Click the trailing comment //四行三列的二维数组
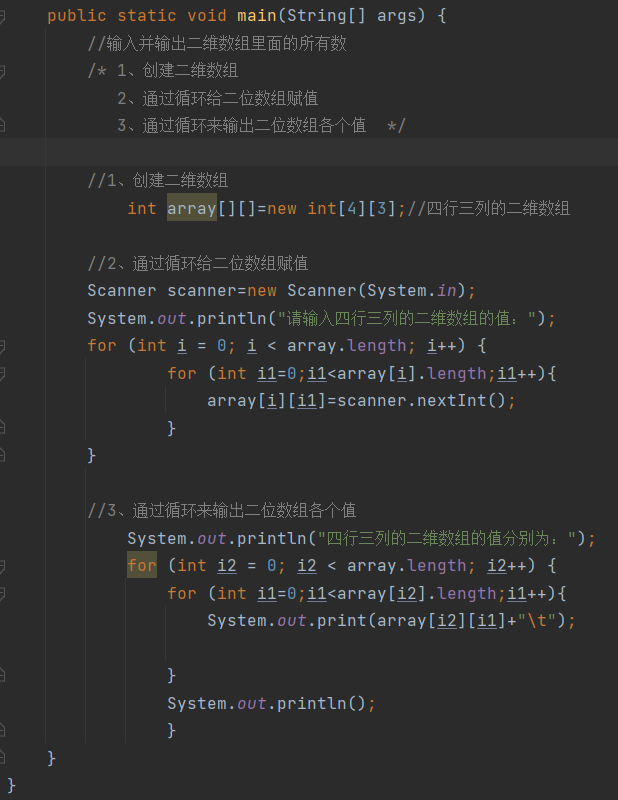Image resolution: width=618 pixels, height=800 pixels. tap(488, 208)
